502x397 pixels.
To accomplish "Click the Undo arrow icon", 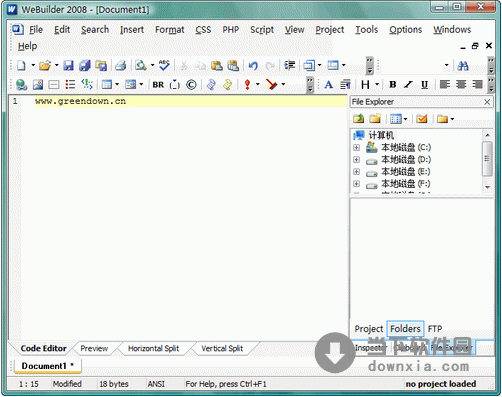I will point(253,65).
